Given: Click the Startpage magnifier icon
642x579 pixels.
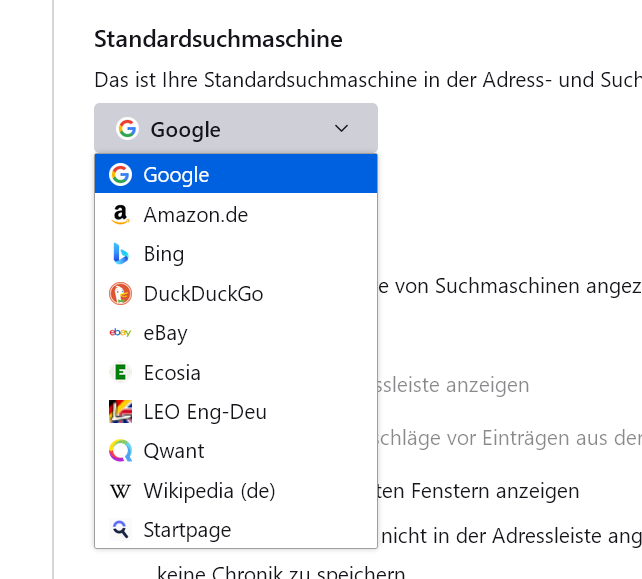Looking at the screenshot, I should (x=120, y=530).
